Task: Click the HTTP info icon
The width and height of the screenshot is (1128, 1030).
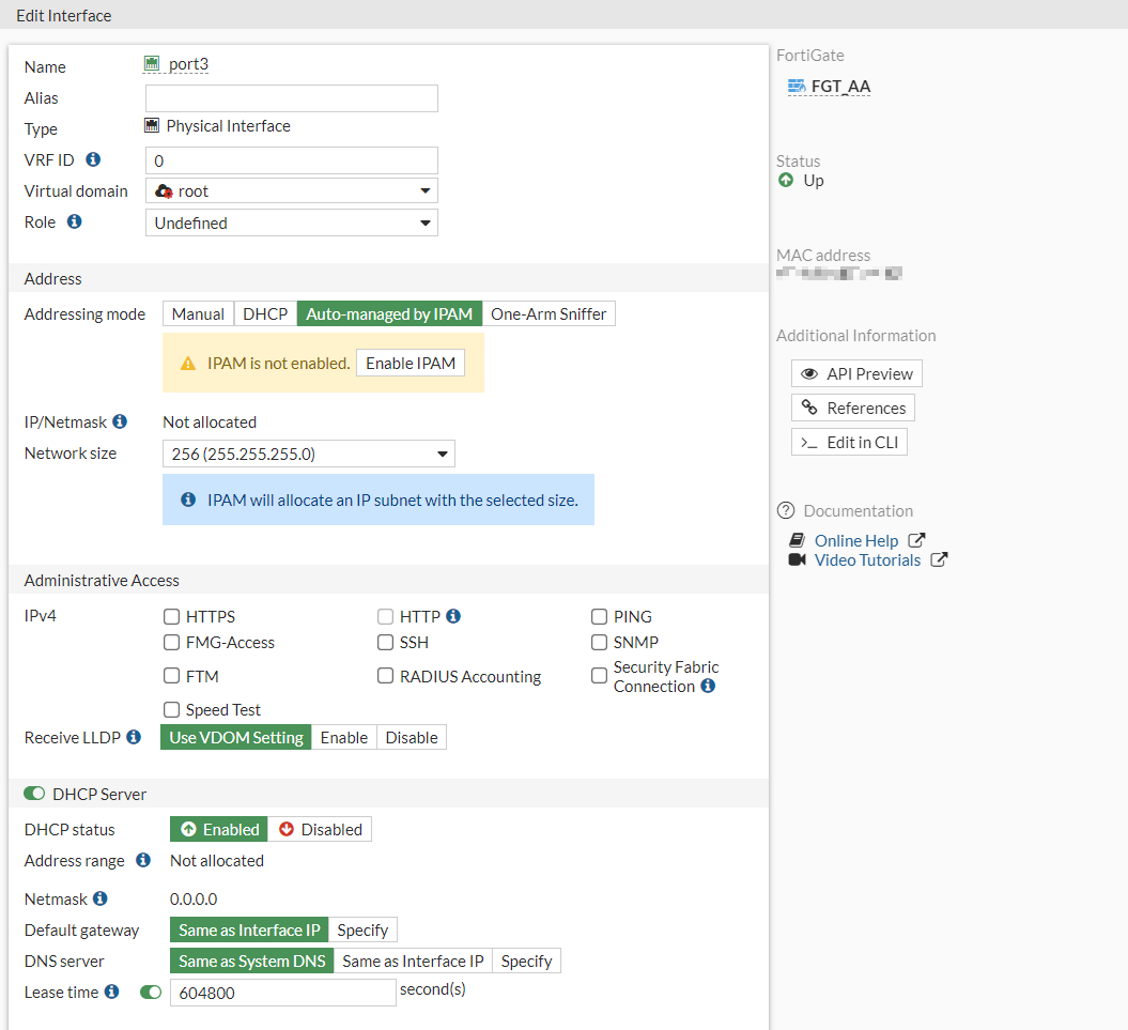Action: [x=453, y=616]
